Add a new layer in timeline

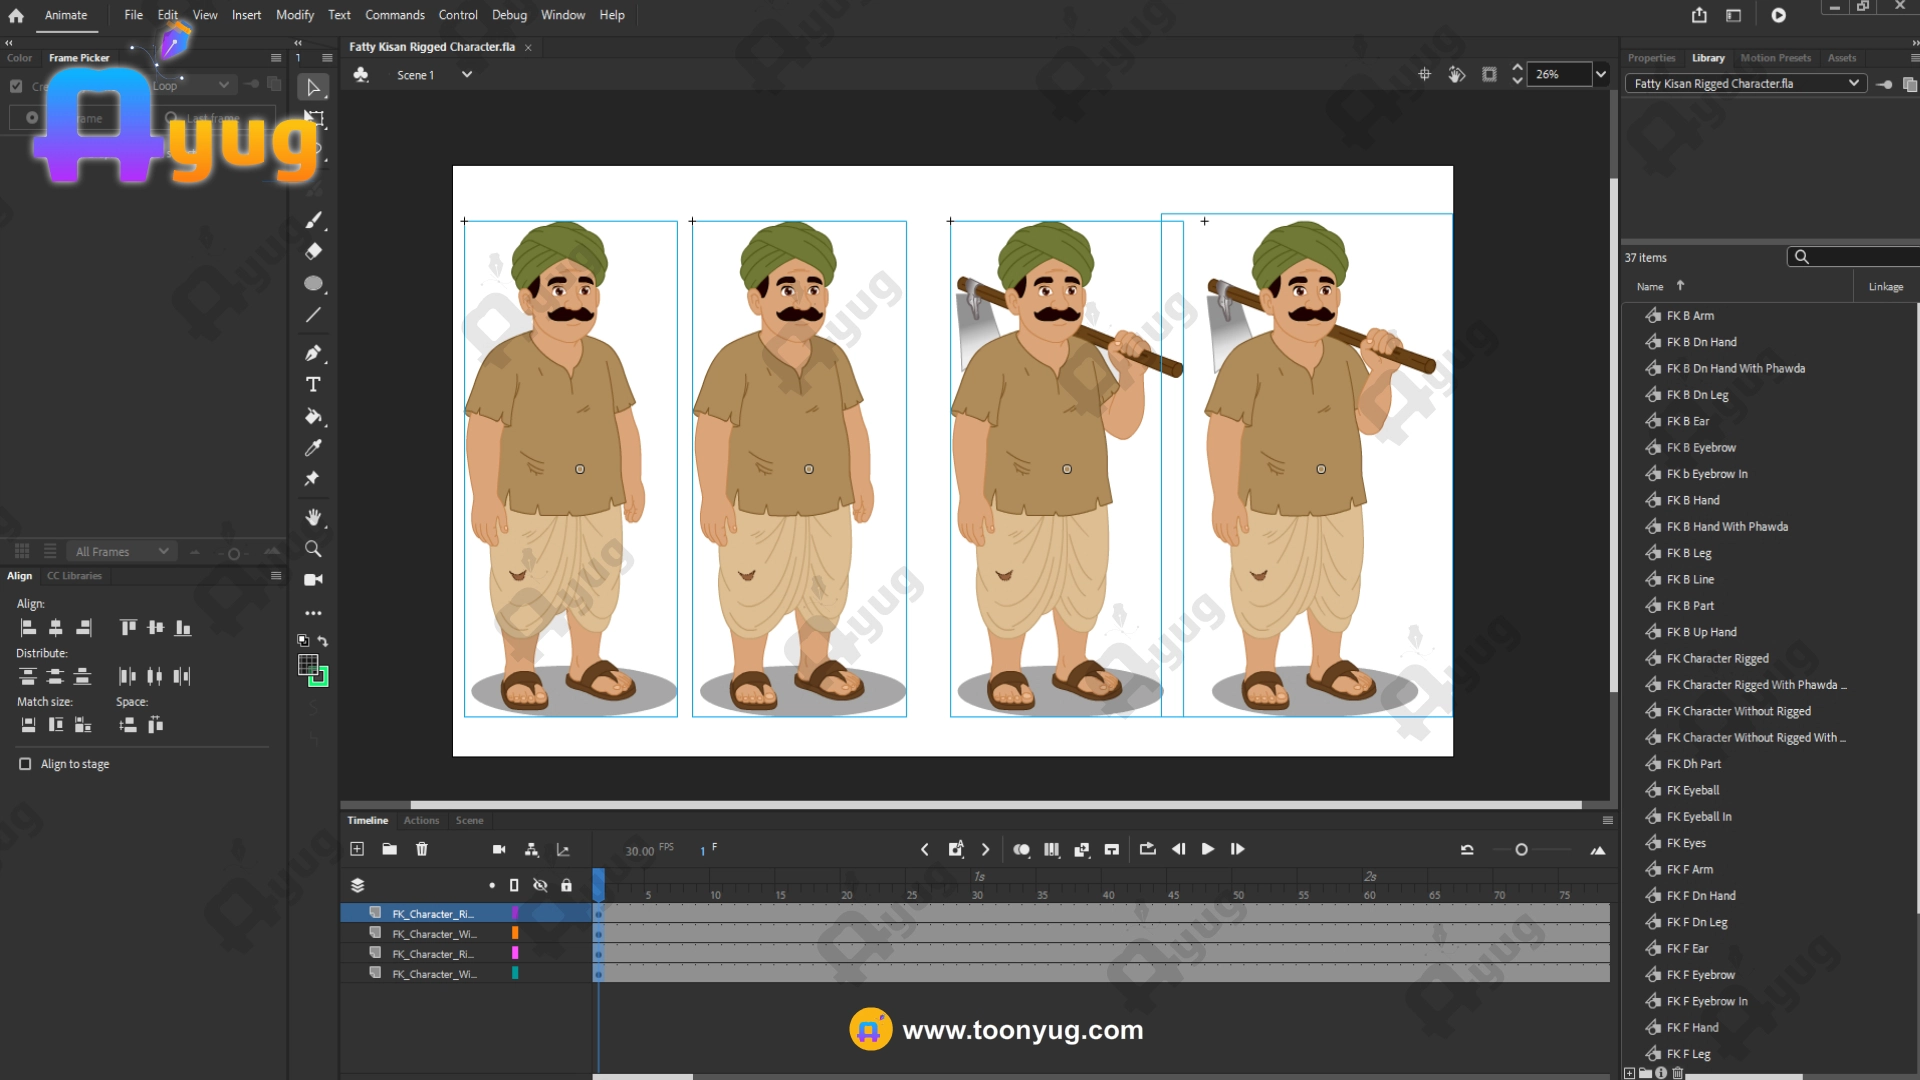coord(357,849)
